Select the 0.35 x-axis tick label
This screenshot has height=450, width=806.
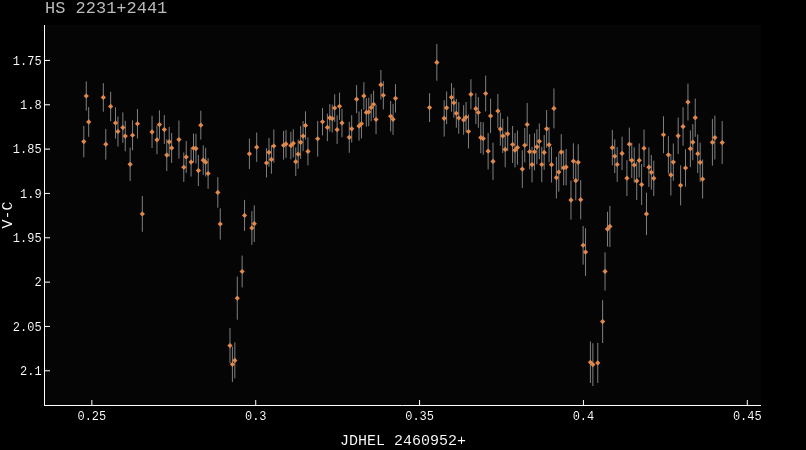(420, 416)
